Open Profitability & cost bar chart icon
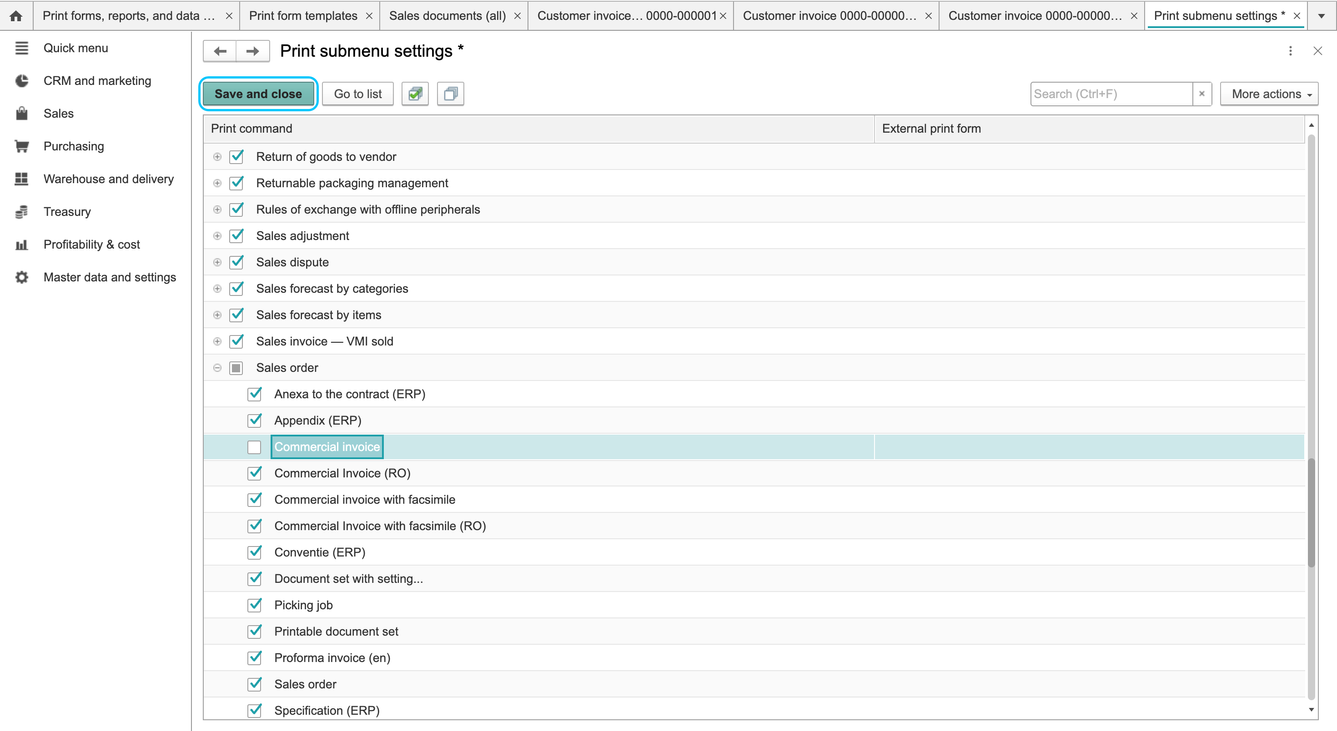 coord(21,245)
